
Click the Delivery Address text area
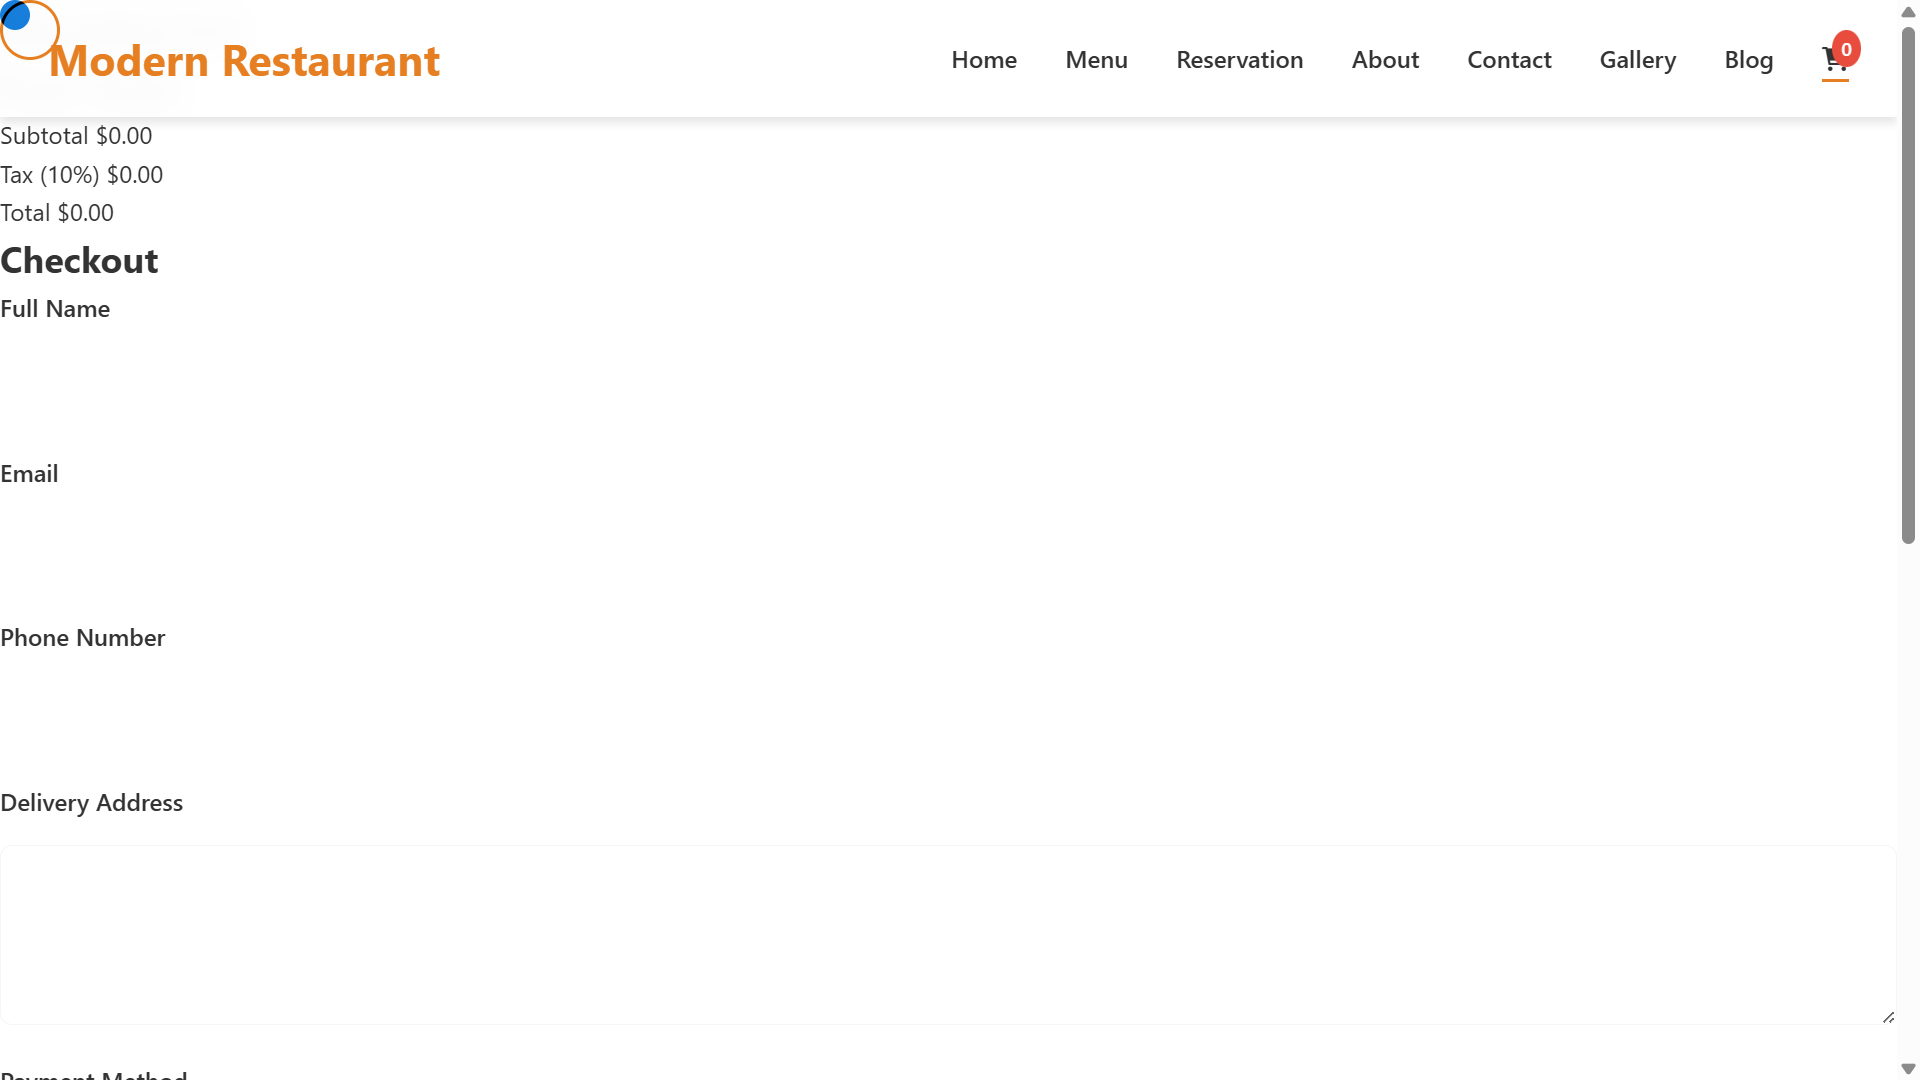[948, 935]
